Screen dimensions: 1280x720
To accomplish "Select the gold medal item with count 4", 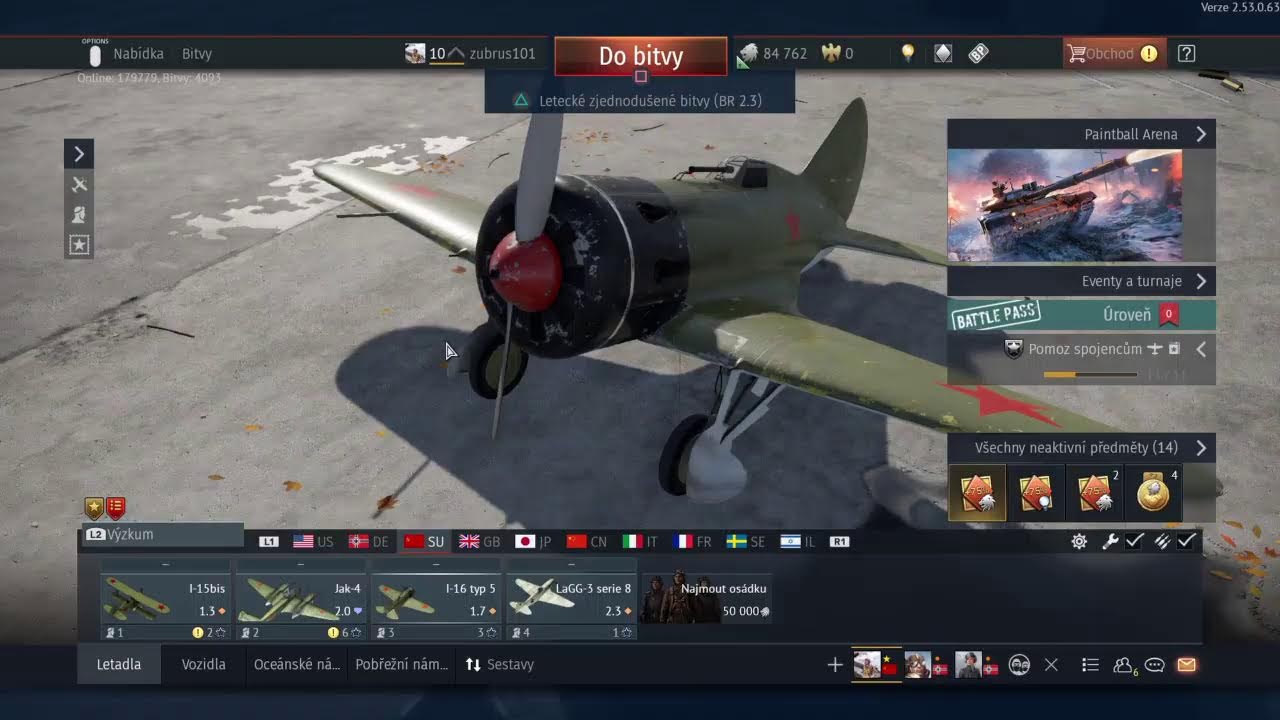I will (x=1154, y=493).
